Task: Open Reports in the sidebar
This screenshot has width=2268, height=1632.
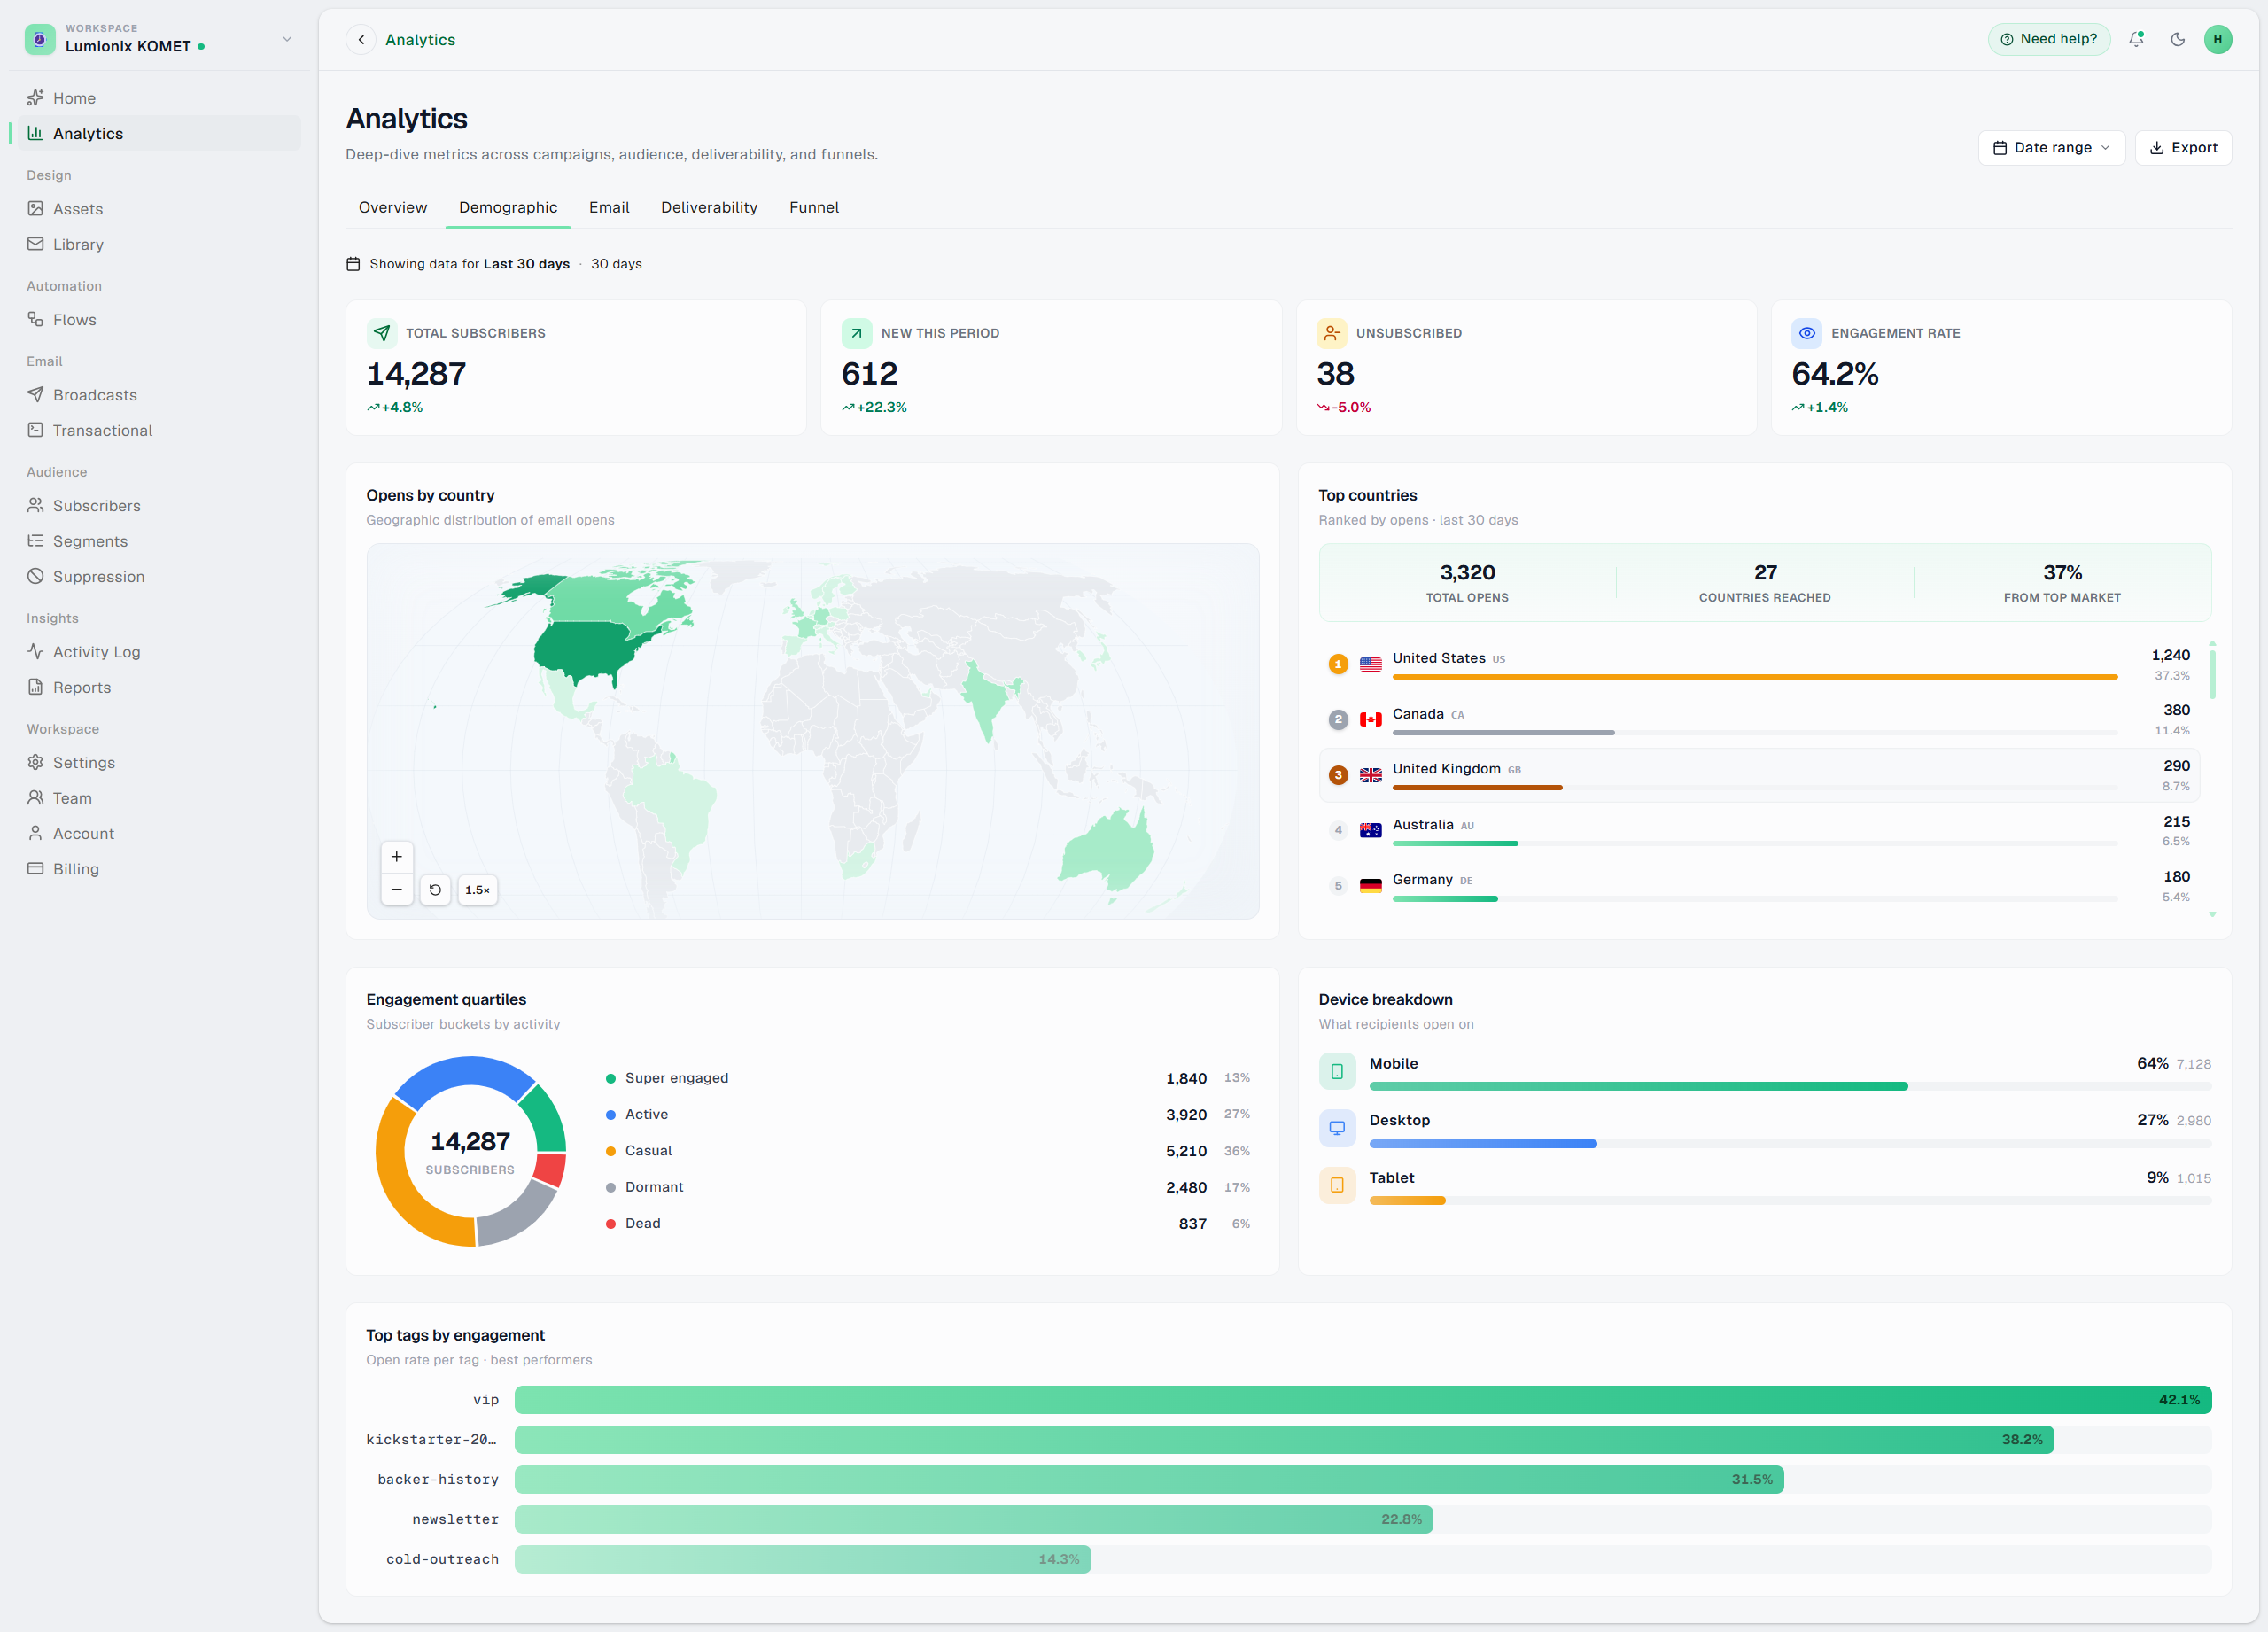Action: (x=160, y=687)
